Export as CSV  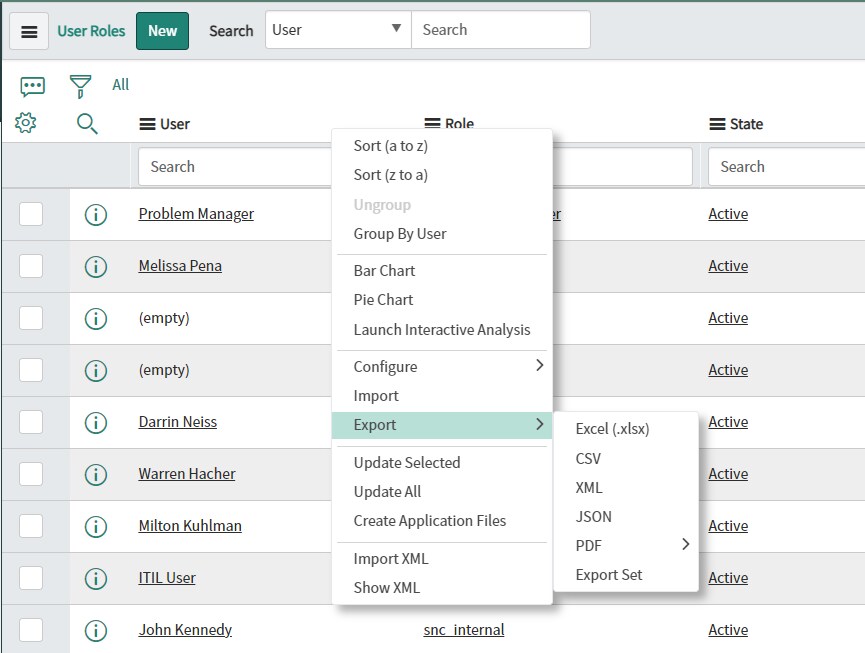pos(588,459)
